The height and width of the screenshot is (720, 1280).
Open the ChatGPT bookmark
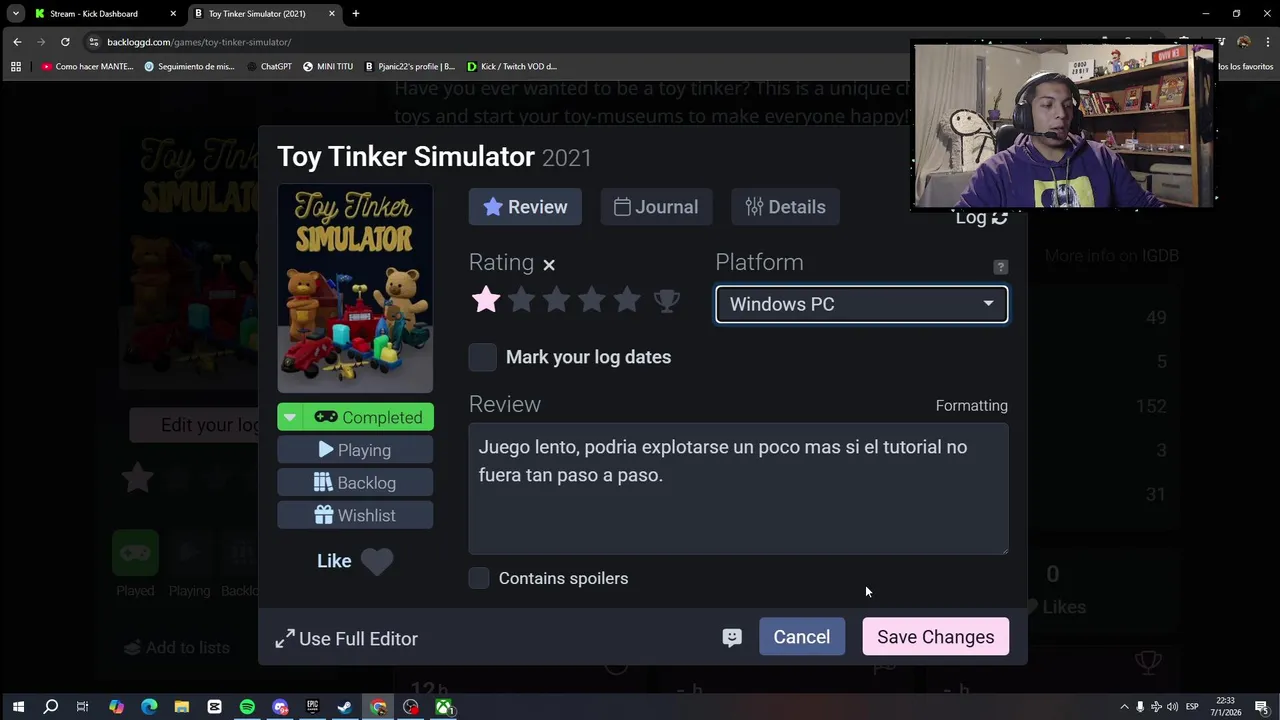[269, 66]
